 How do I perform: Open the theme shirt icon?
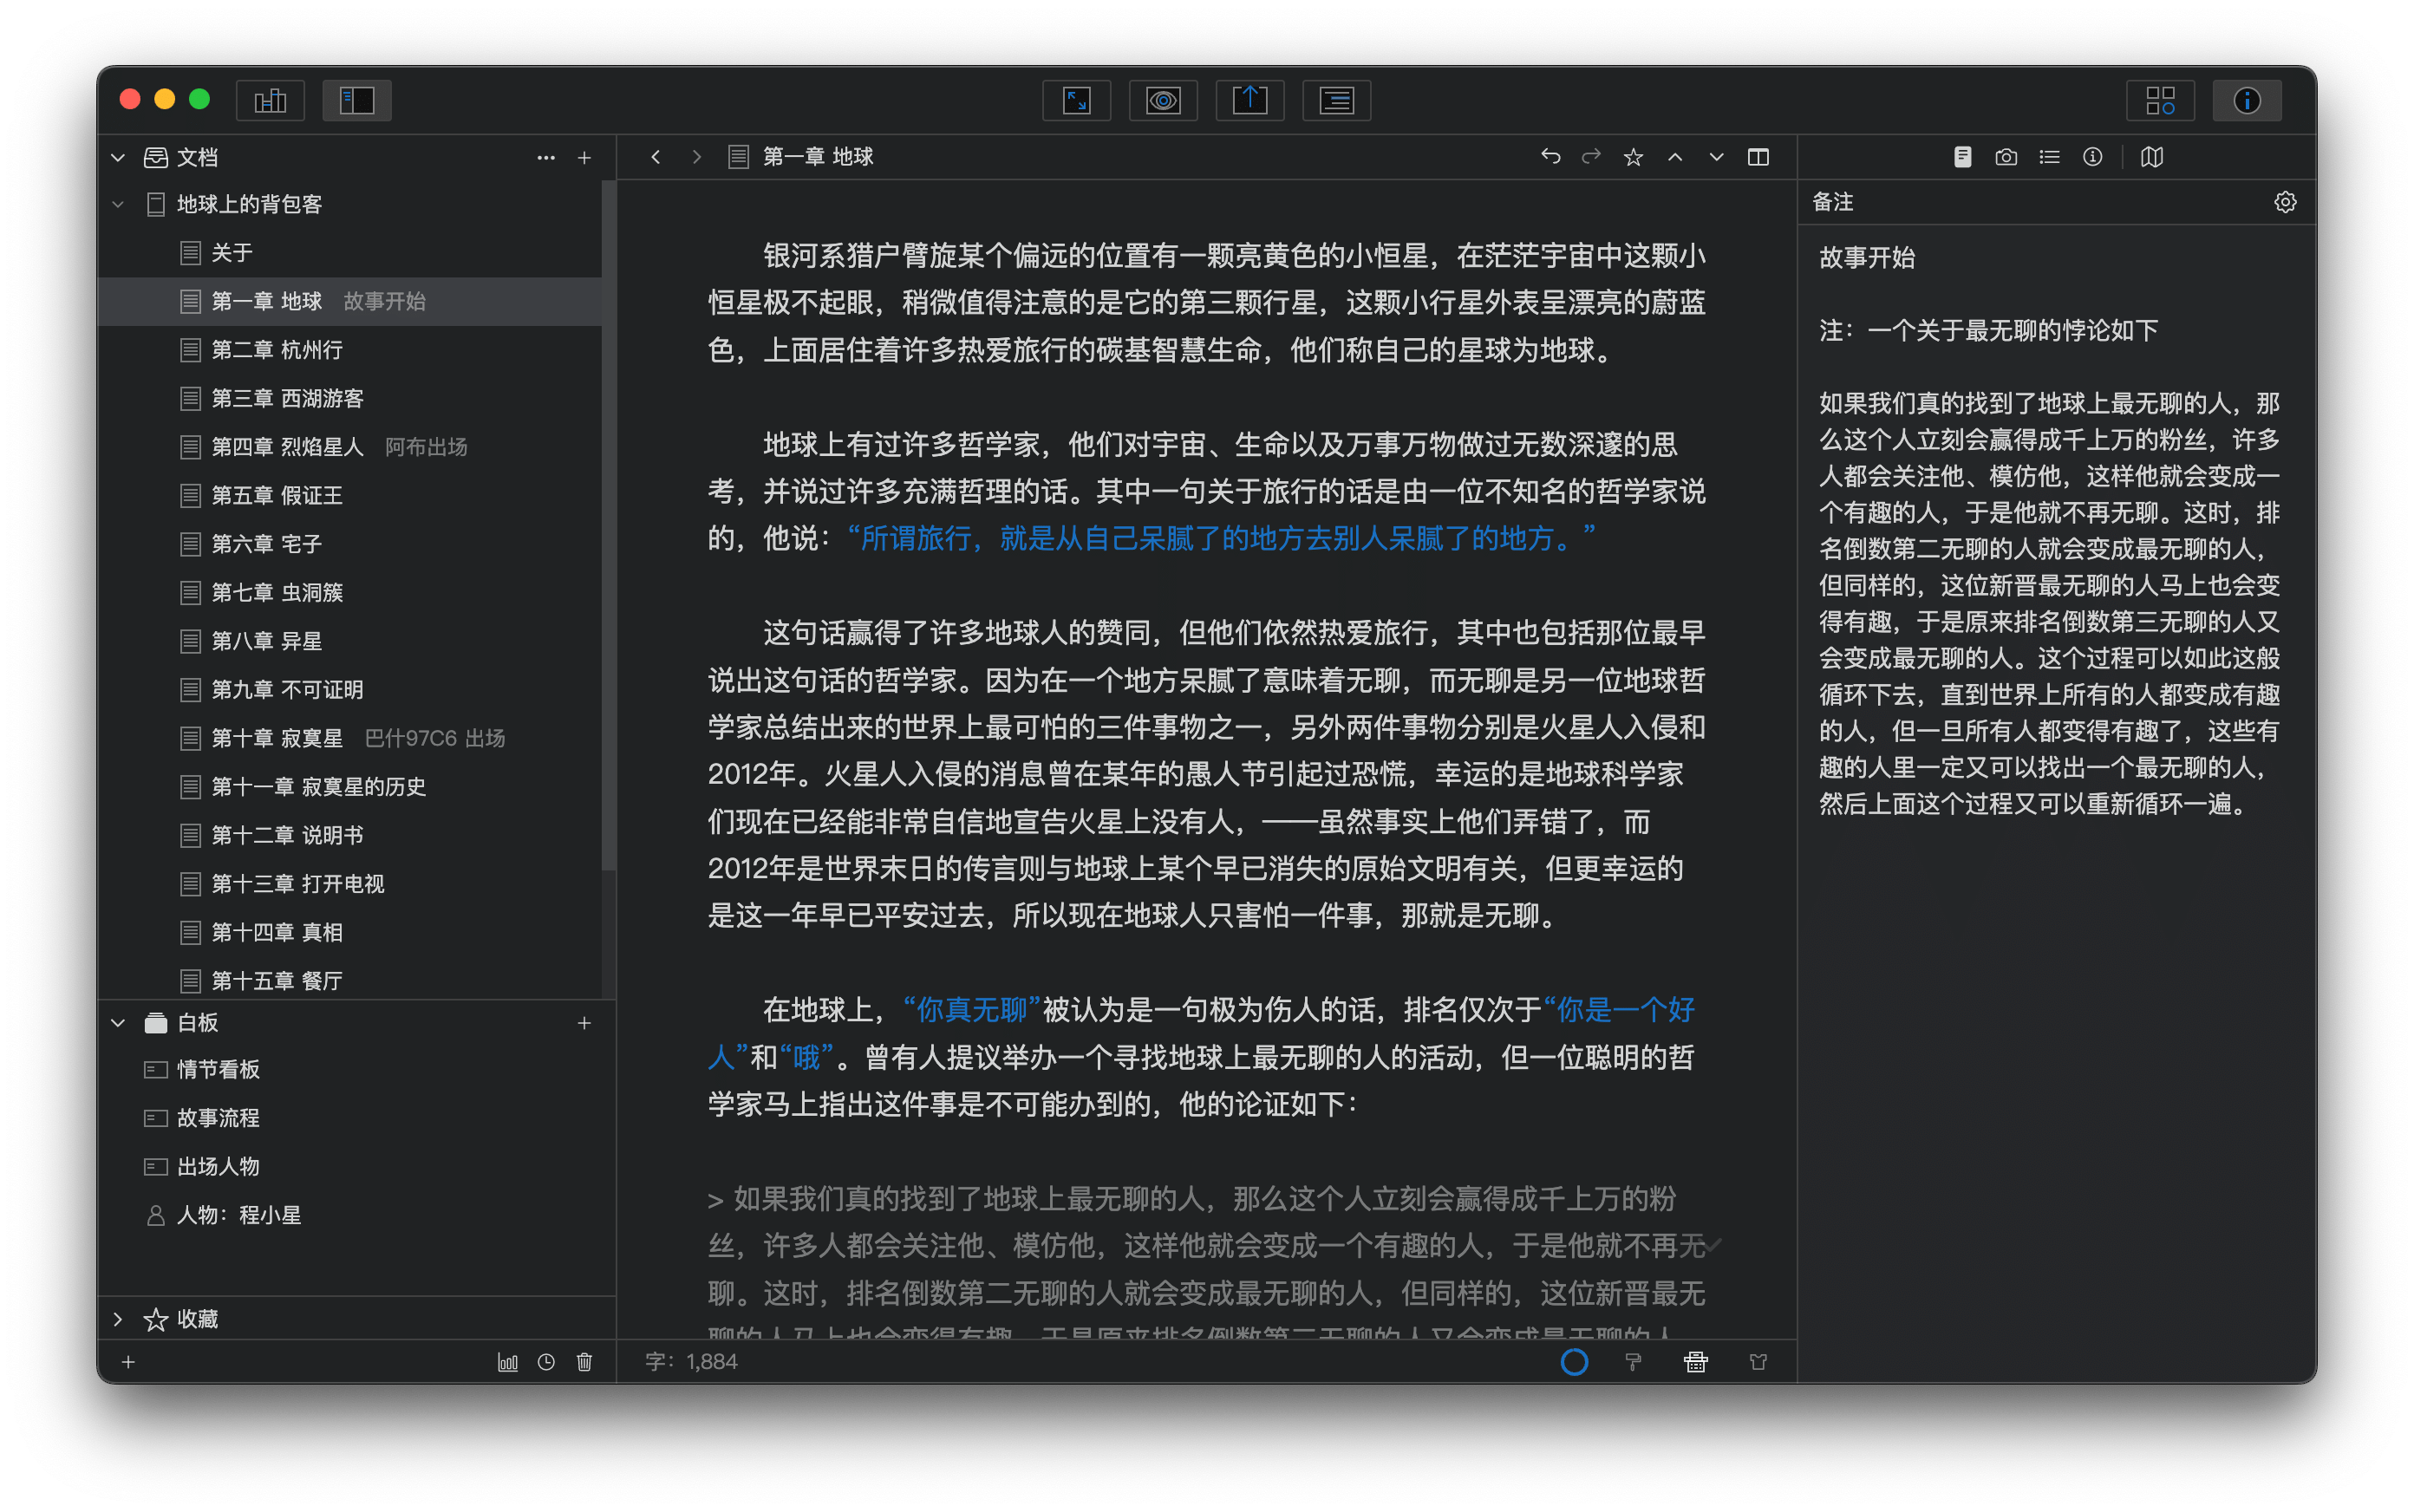[1758, 1361]
